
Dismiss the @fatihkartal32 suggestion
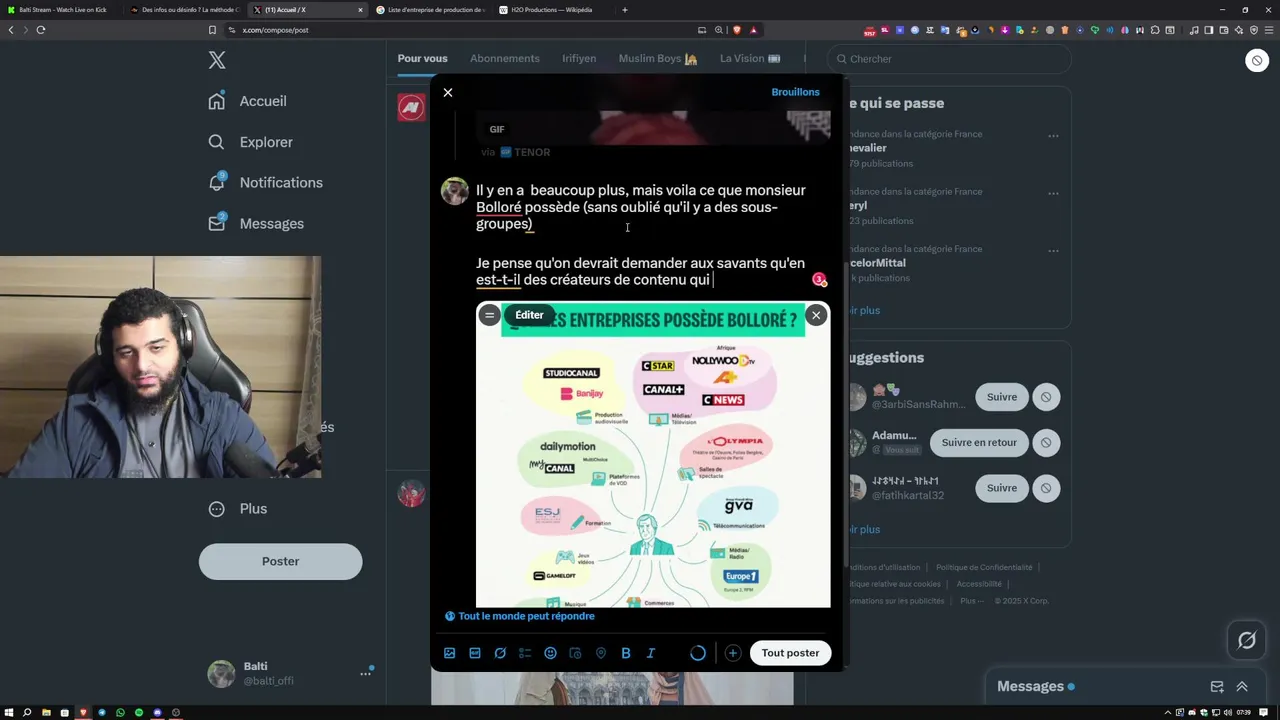(x=1046, y=488)
